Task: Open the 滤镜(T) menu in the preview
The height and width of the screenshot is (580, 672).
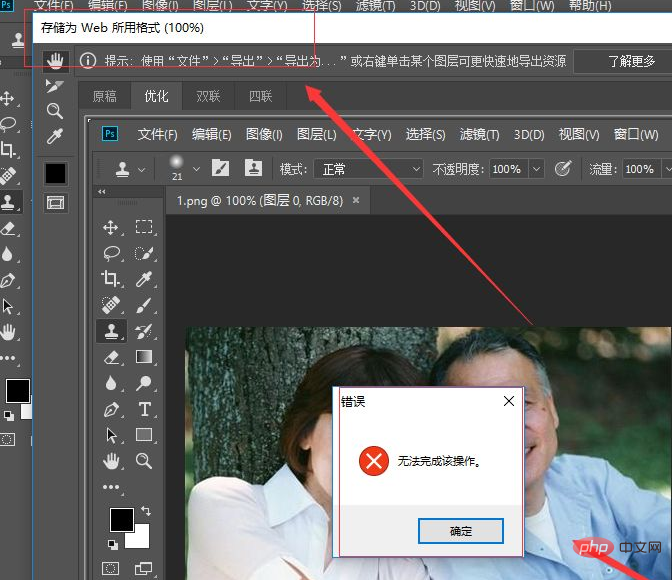Action: pos(479,135)
